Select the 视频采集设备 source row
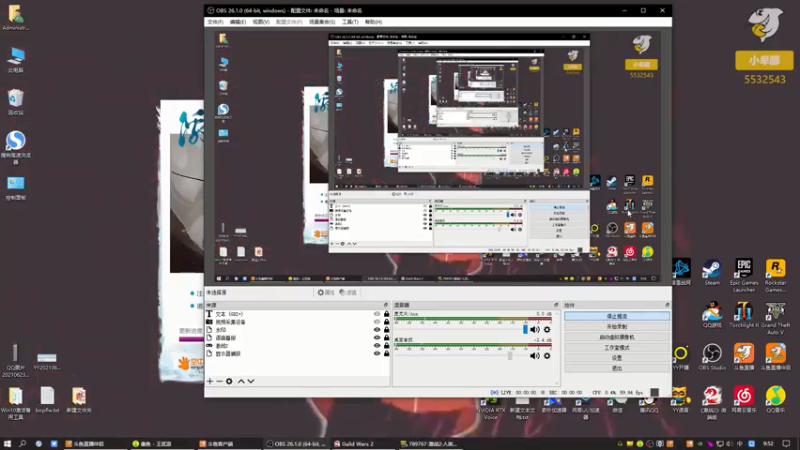 click(297, 322)
